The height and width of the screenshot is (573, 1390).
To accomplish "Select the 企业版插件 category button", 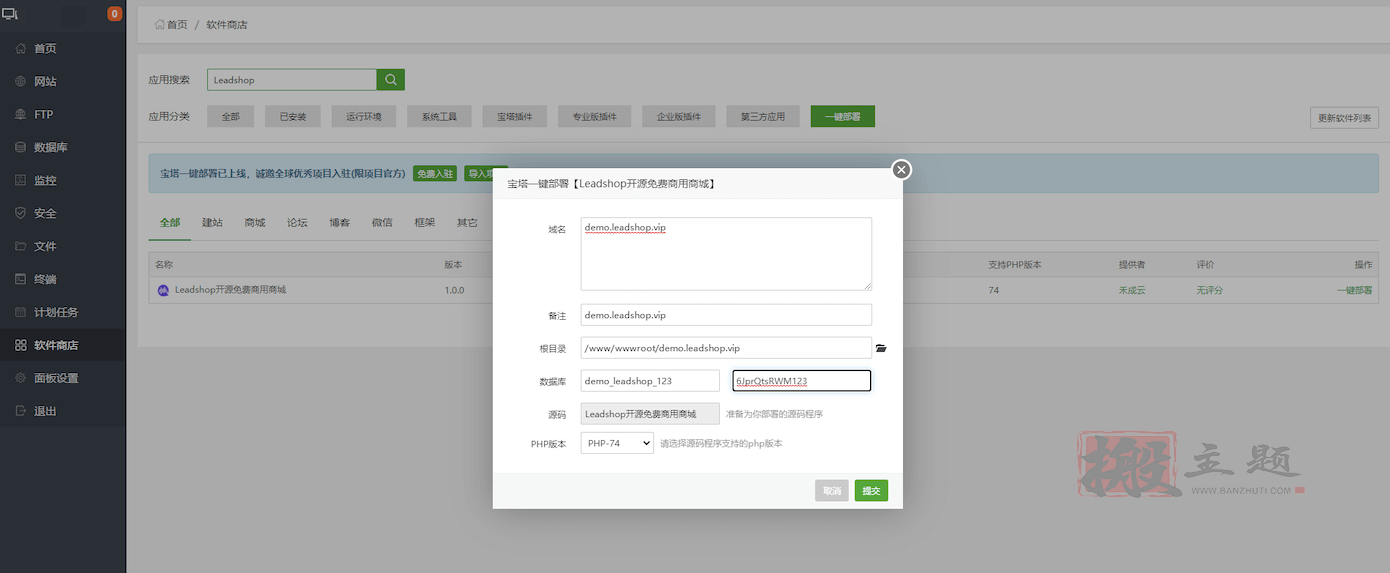I will point(679,117).
